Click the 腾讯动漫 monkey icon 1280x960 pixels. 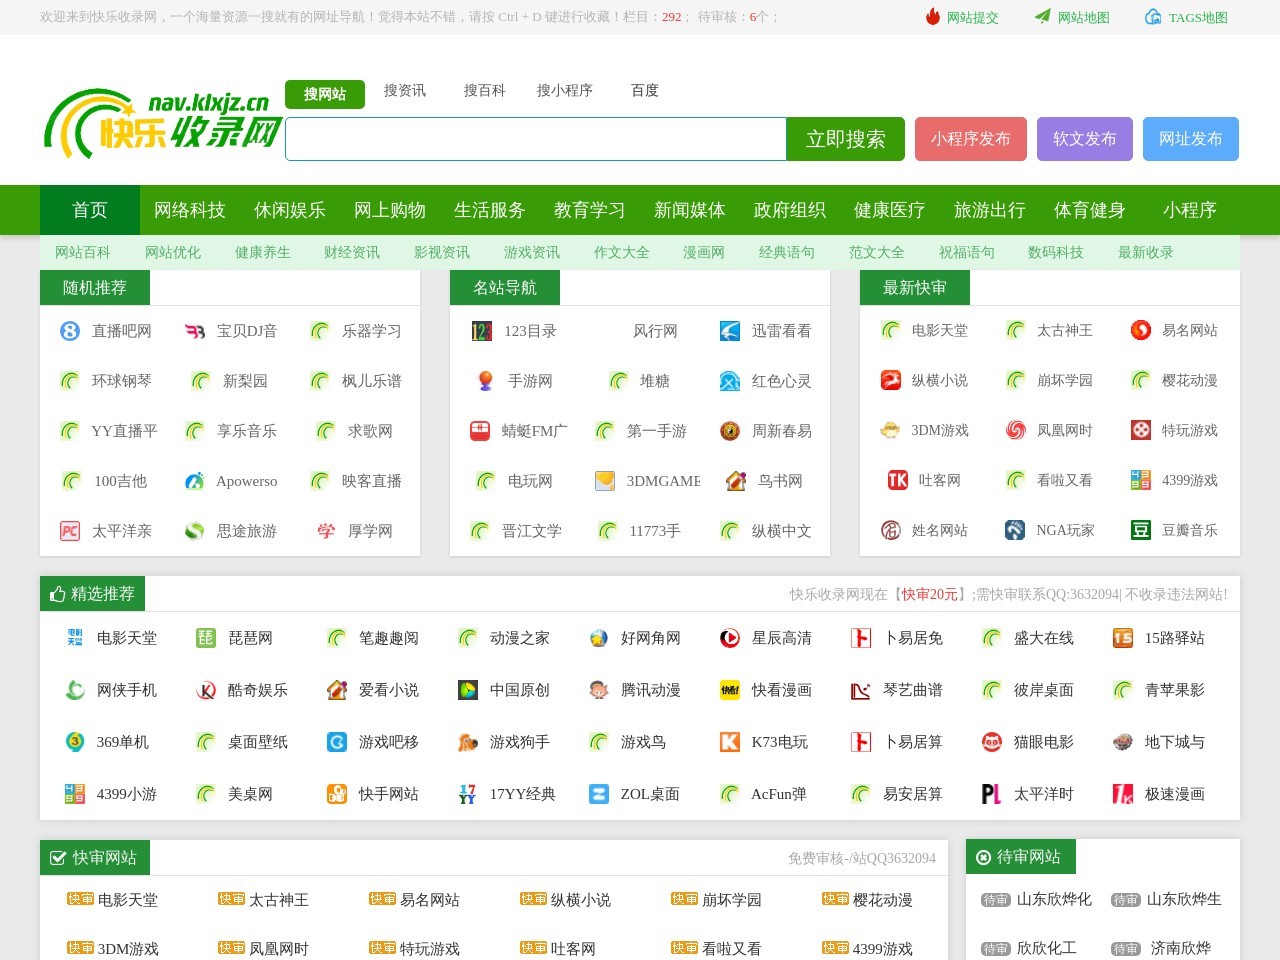tap(598, 690)
